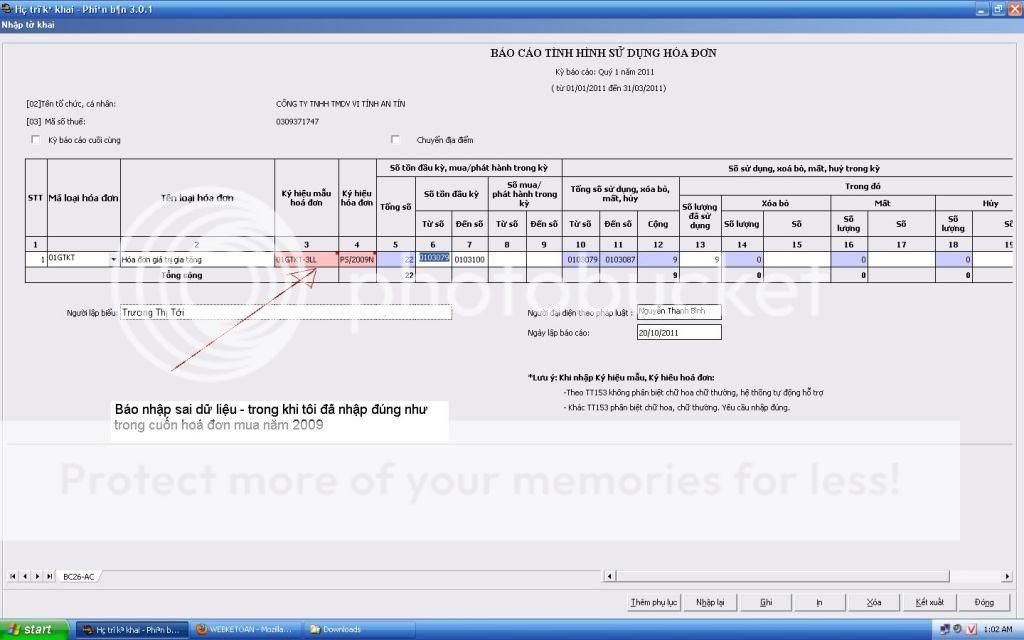This screenshot has height=640, width=1024.
Task: Select the 'Người lập biểu' name field
Action: 285,312
